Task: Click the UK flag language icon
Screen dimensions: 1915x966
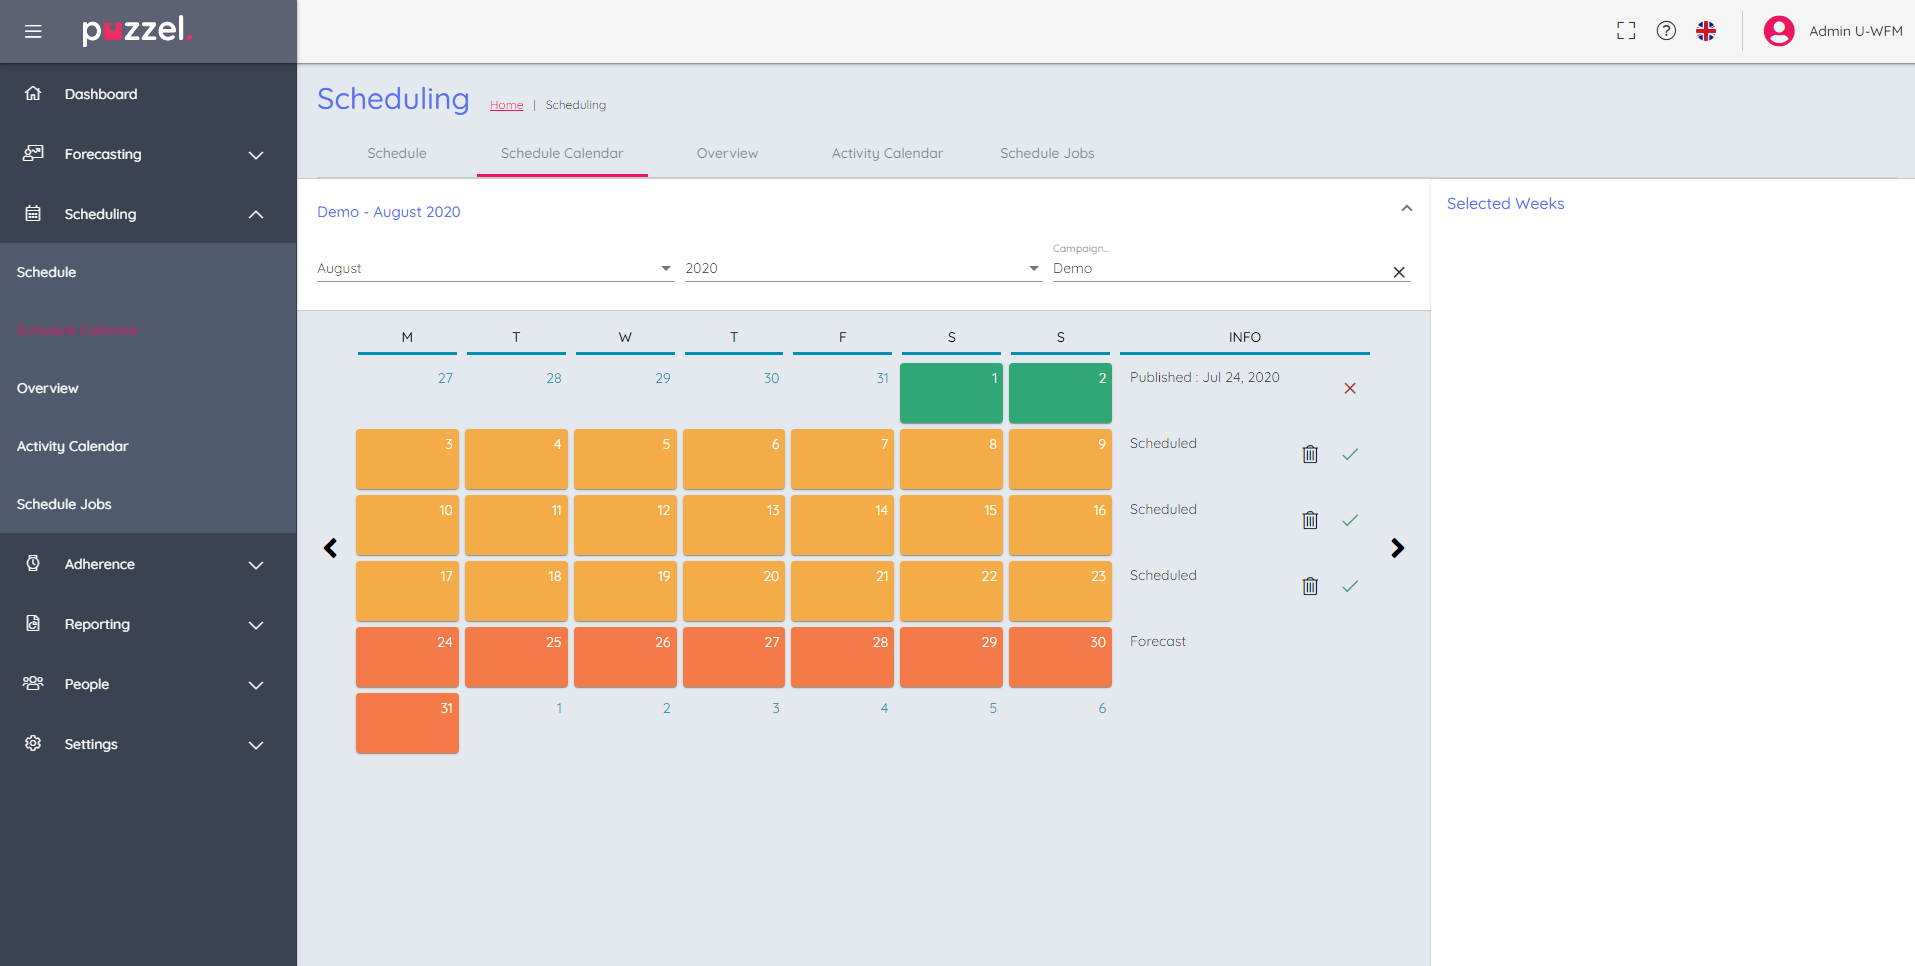Action: [x=1706, y=31]
